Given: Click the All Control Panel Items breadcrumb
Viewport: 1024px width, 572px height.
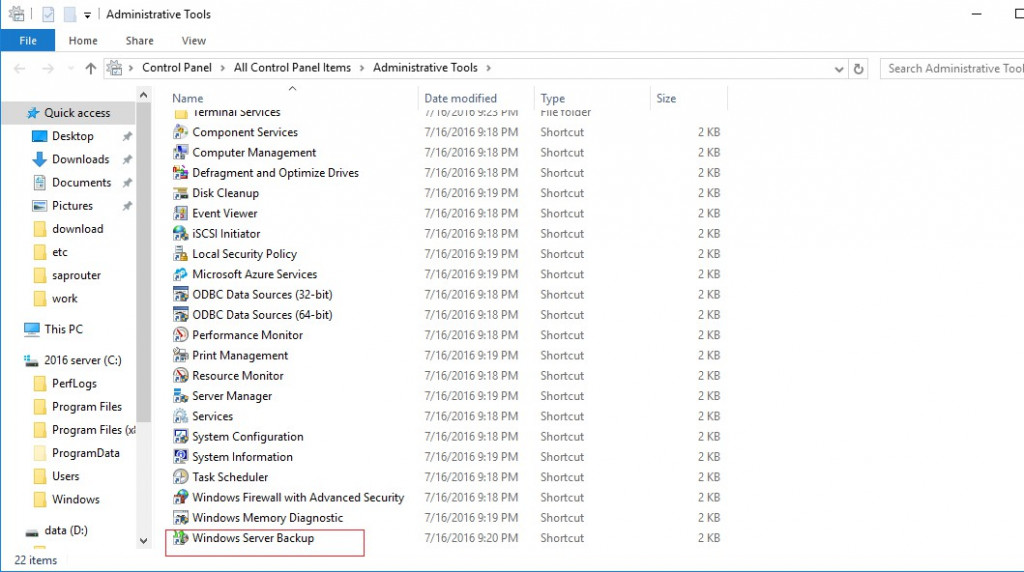Looking at the screenshot, I should coord(292,67).
